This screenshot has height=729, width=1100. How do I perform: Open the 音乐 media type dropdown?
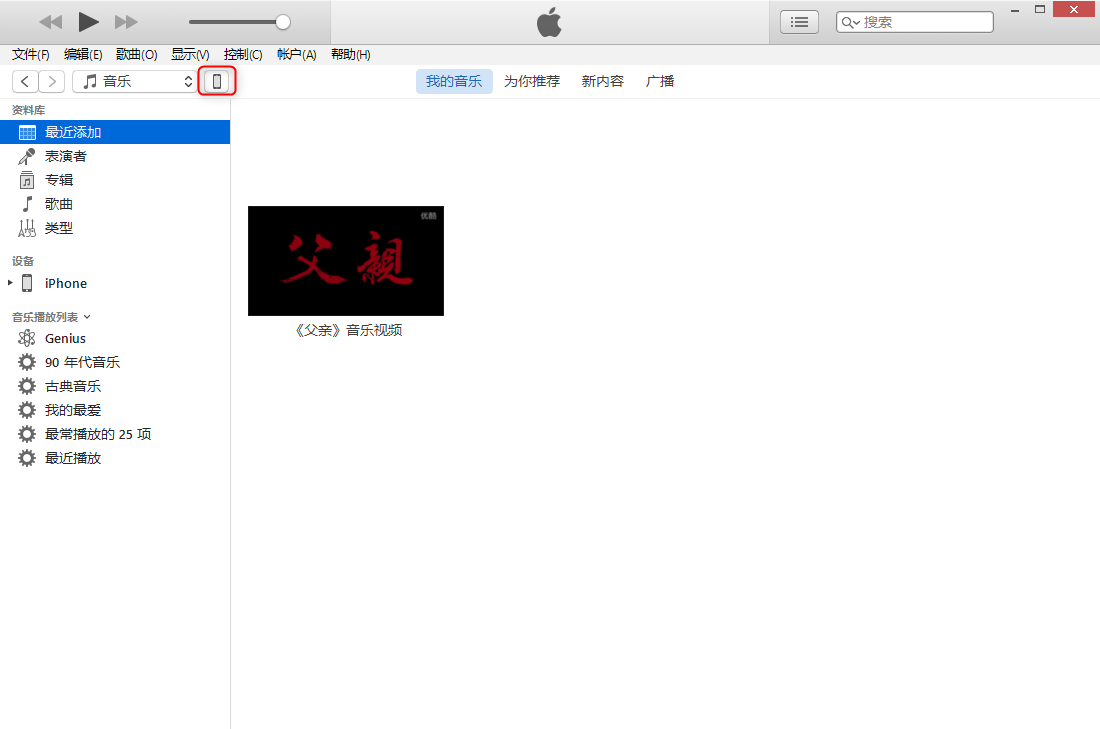(136, 81)
